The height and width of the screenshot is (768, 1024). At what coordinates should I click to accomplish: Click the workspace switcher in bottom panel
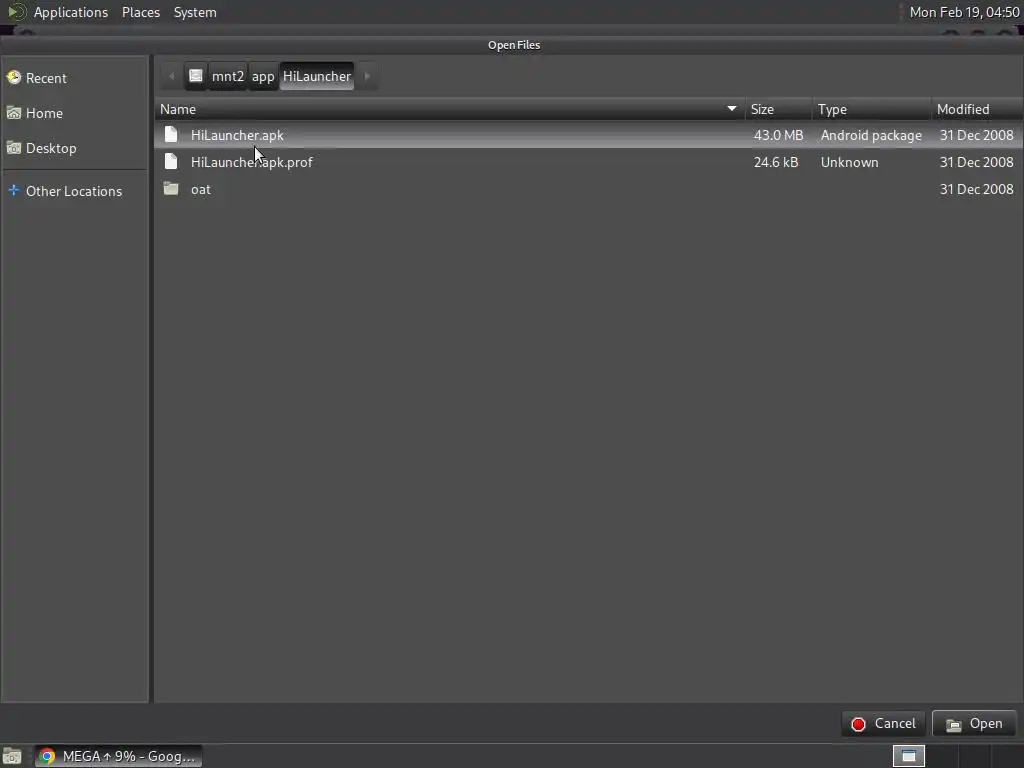tap(909, 756)
